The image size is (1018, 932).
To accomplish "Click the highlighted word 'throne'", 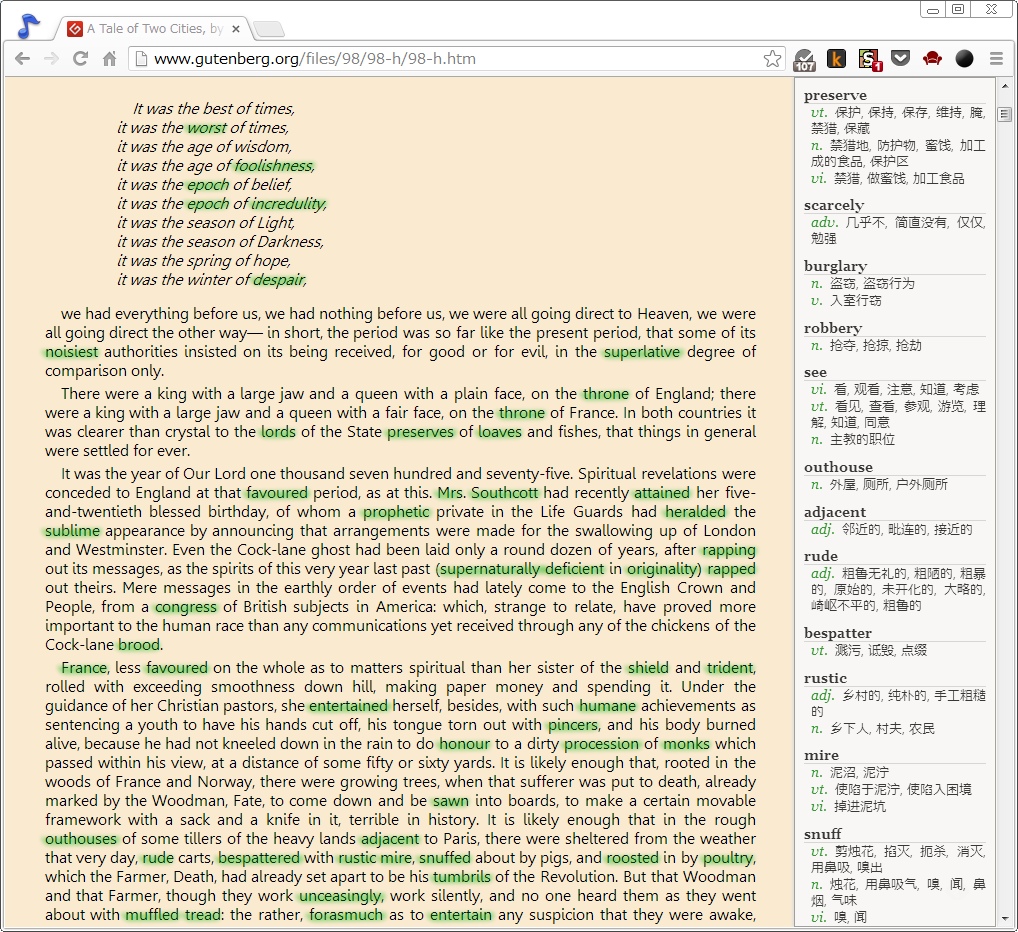I will (x=605, y=394).
